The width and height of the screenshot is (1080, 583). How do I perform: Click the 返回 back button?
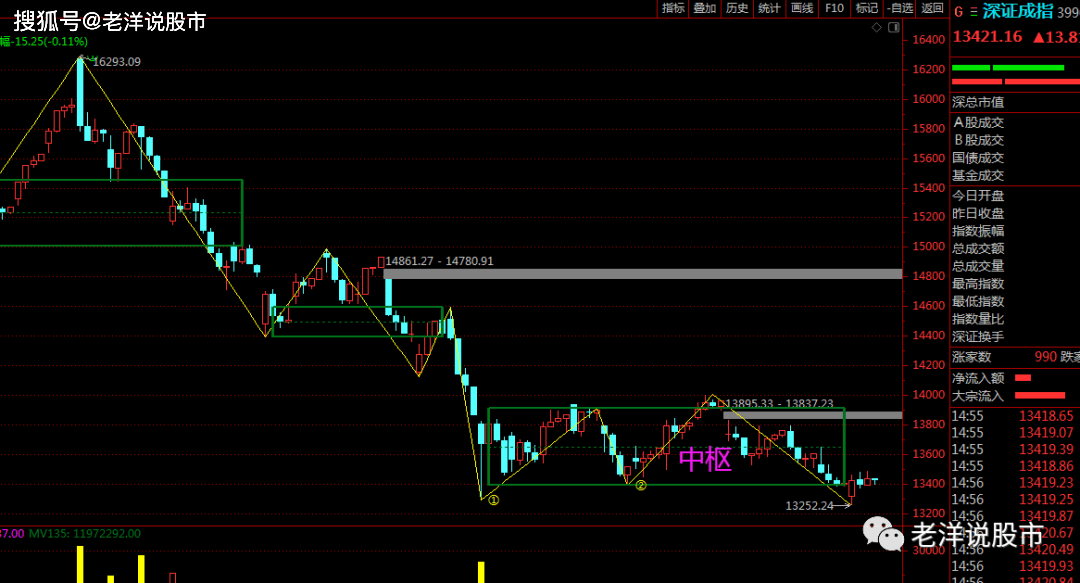pos(932,8)
